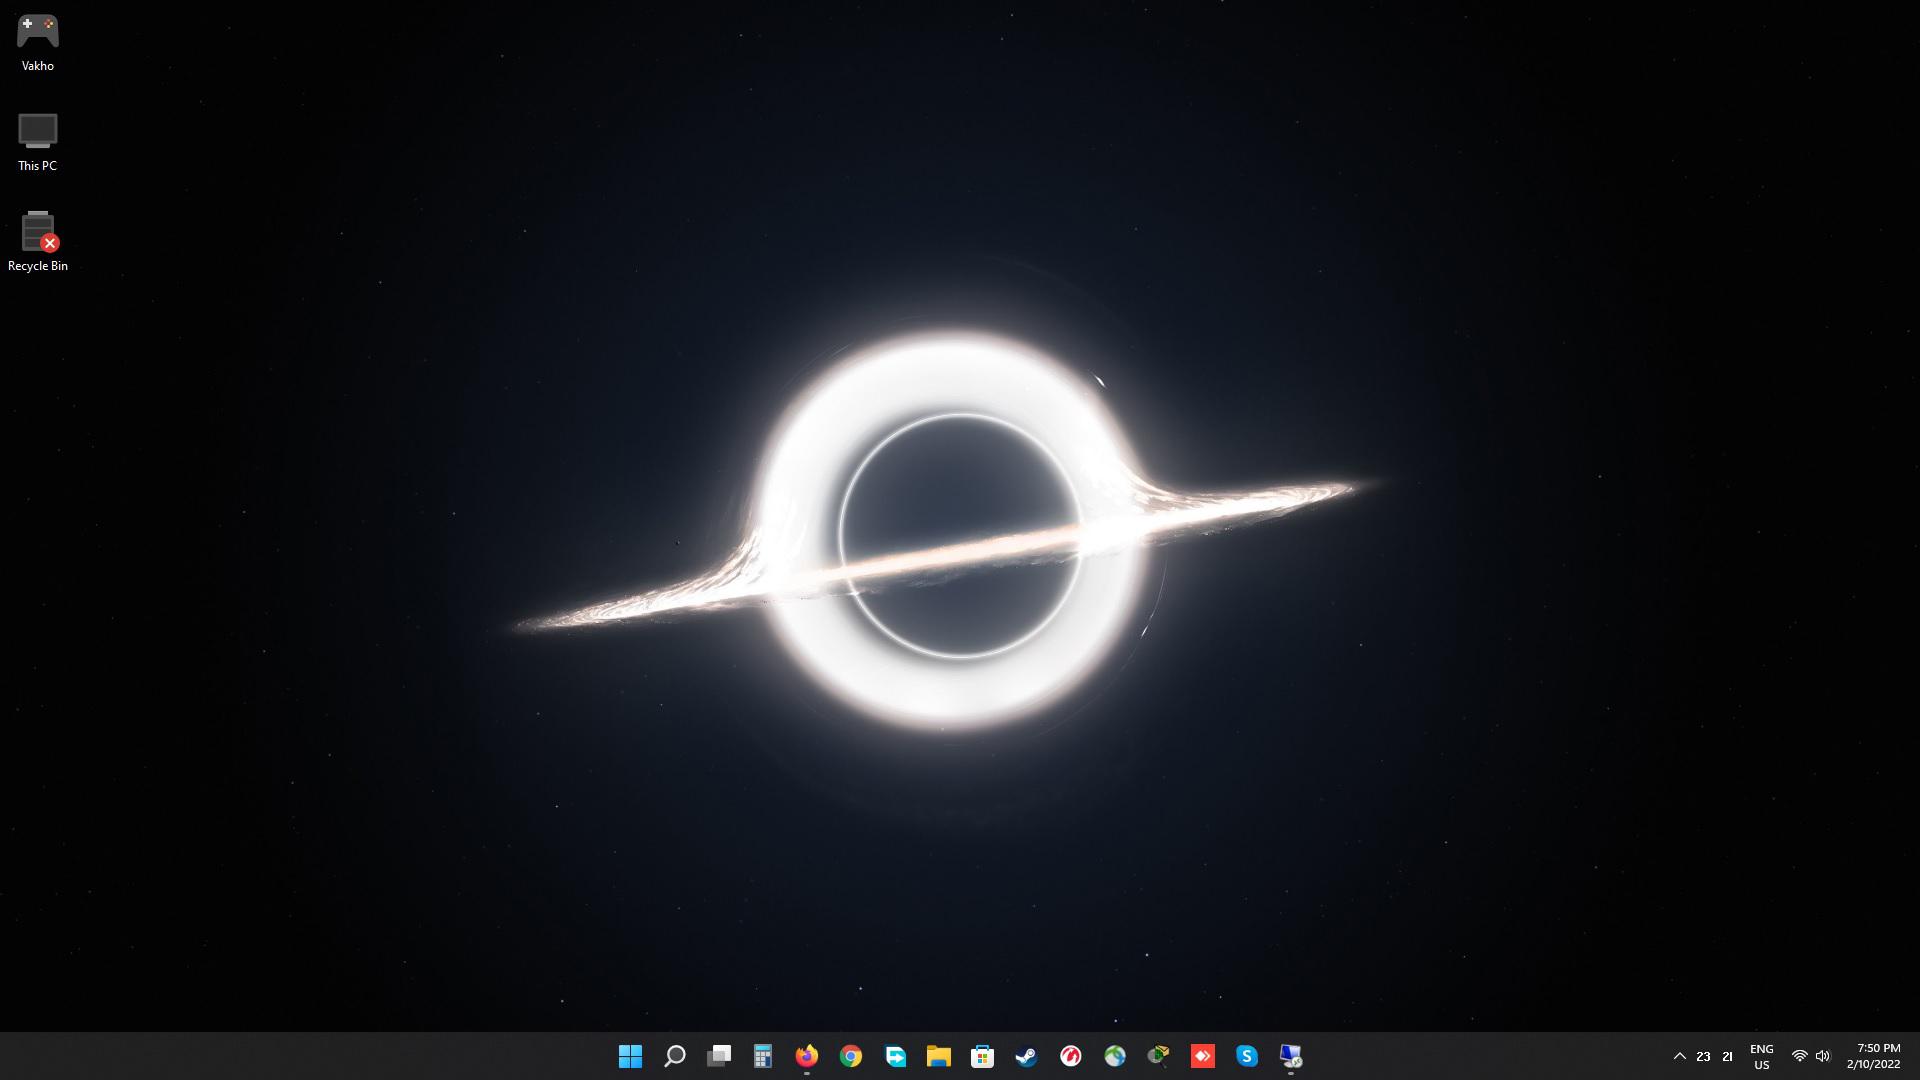
Task: Open the Windows Start menu
Action: (x=630, y=1056)
